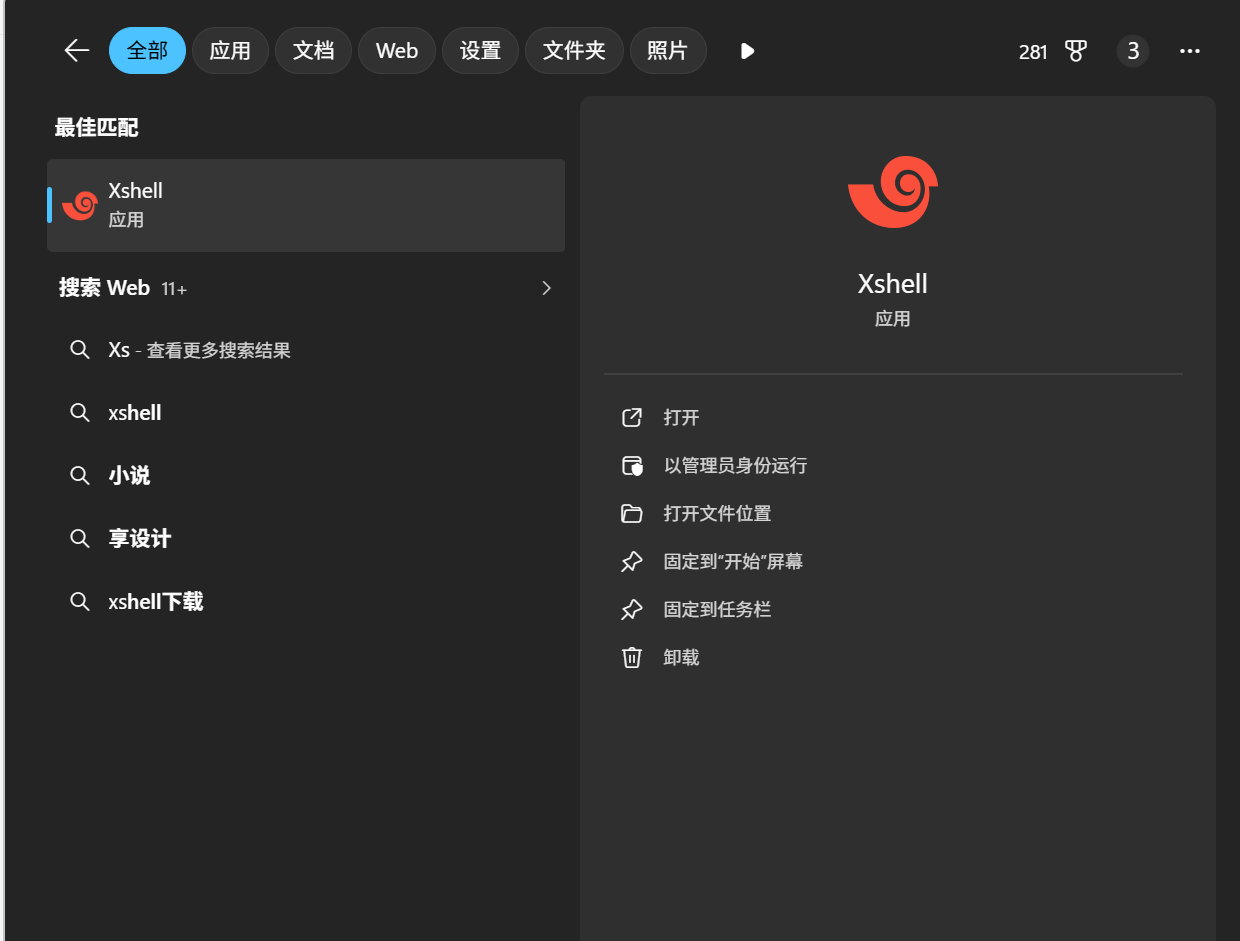The image size is (1240, 941).
Task: Click the admin shield icon
Action: [632, 465]
